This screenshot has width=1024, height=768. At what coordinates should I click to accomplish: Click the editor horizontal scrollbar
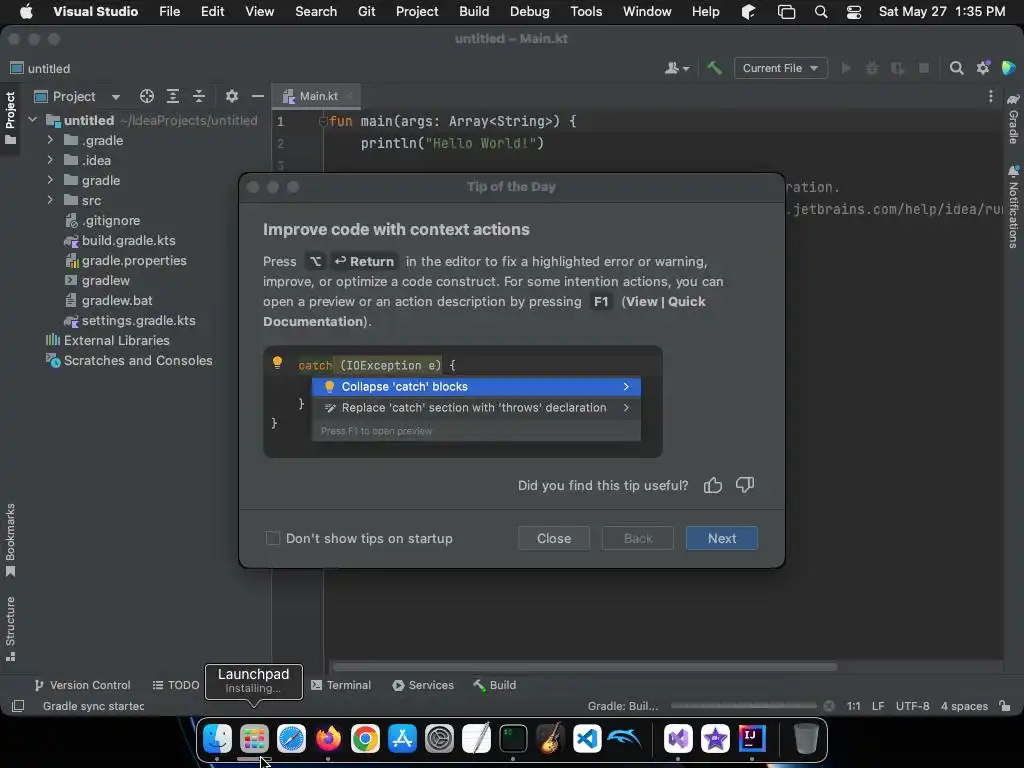[x=585, y=667]
